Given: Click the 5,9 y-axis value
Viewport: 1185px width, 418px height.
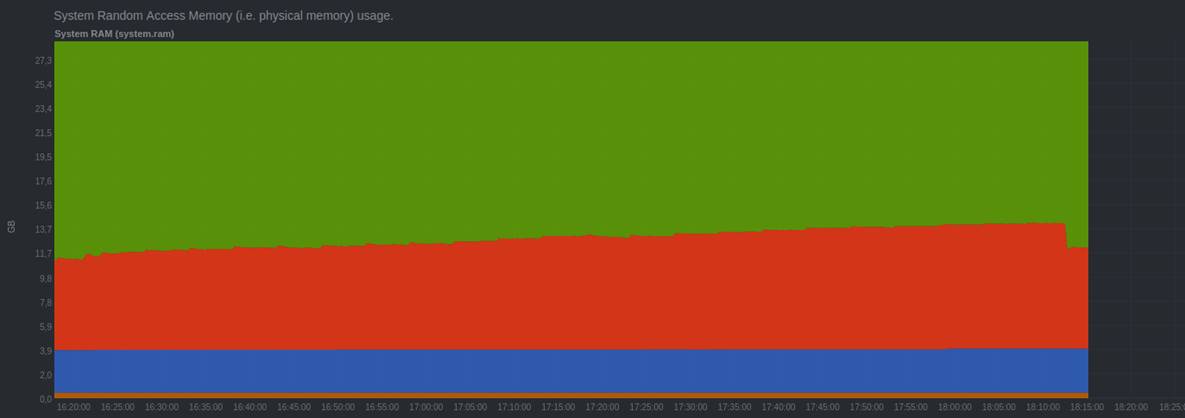Looking at the screenshot, I should pos(45,327).
